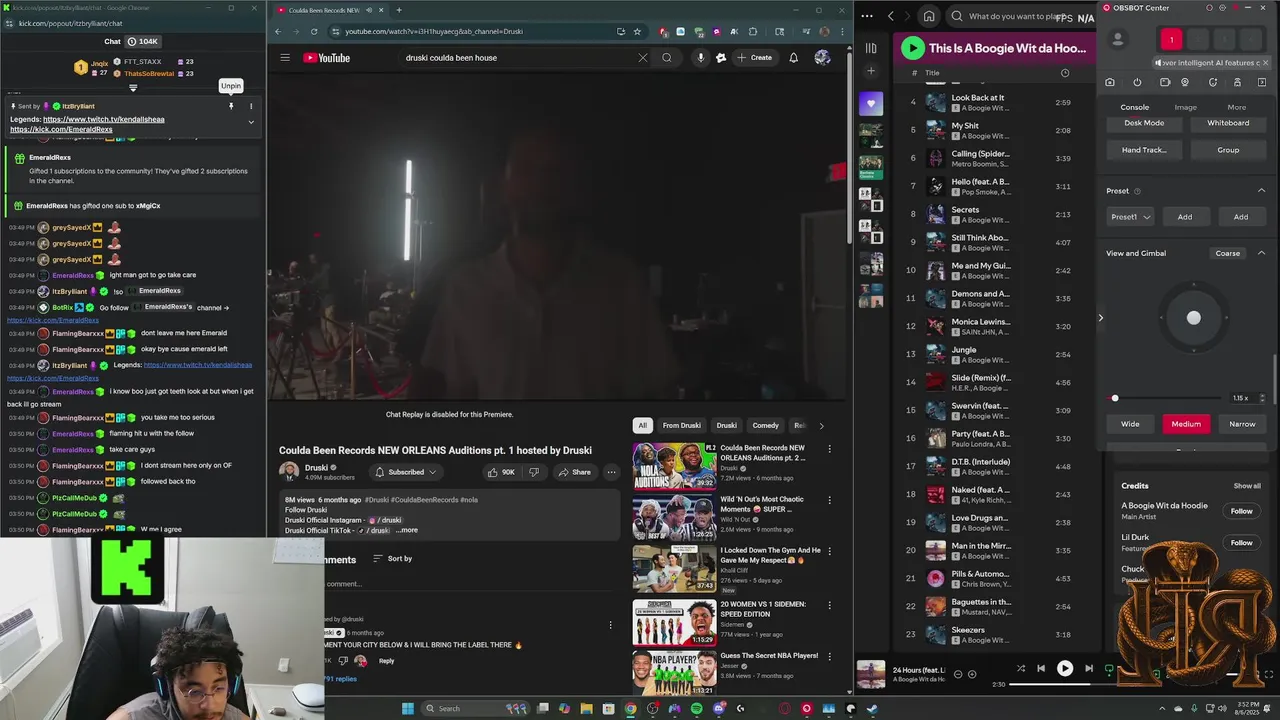Collapse the Preset section
The width and height of the screenshot is (1280, 720).
click(1261, 191)
